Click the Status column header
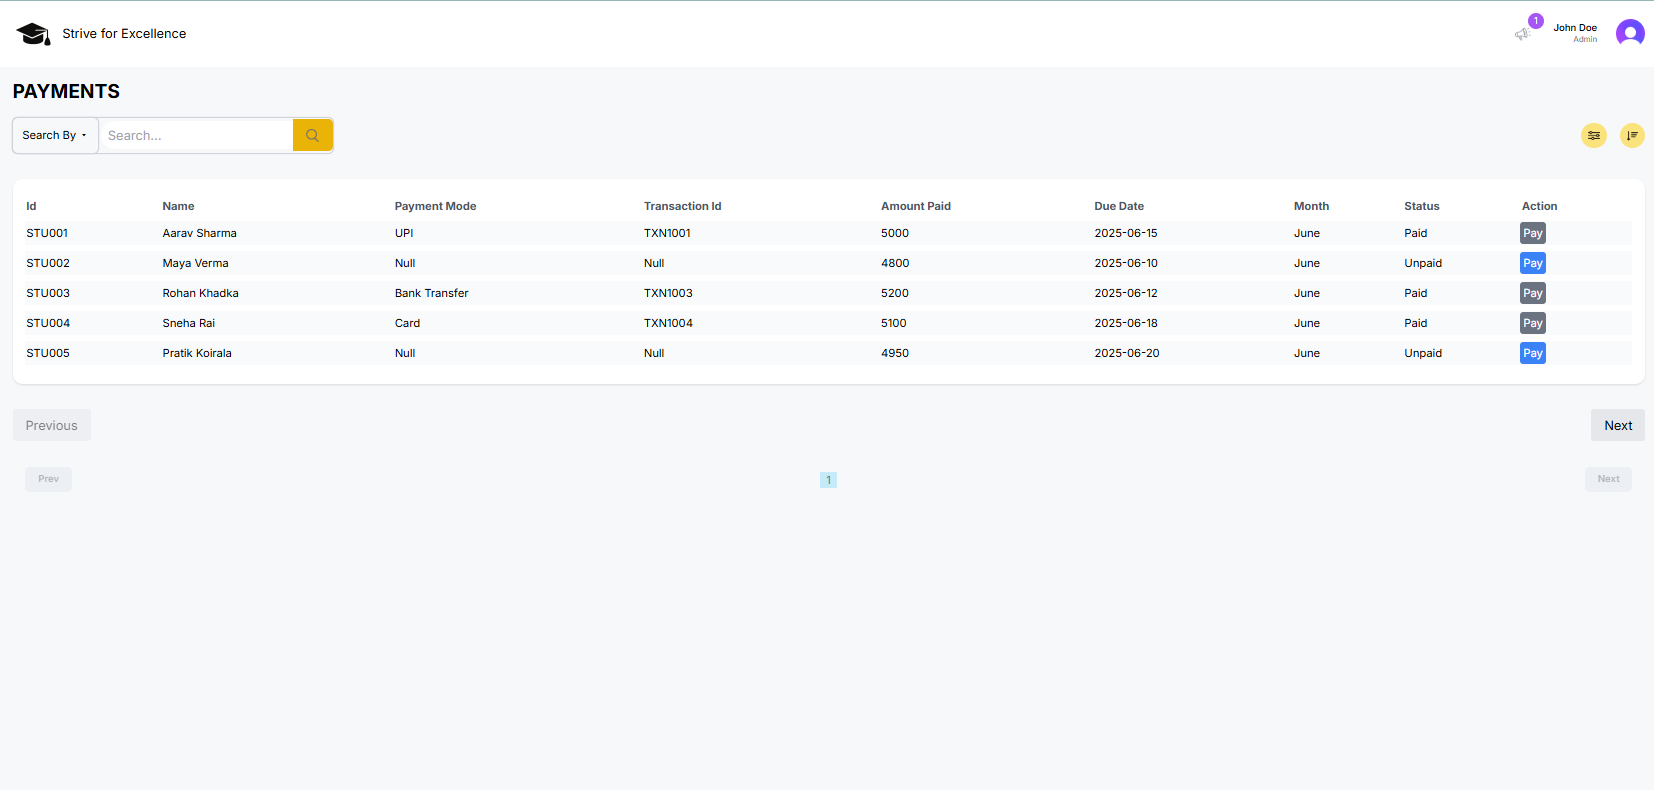The image size is (1654, 790). 1421,206
